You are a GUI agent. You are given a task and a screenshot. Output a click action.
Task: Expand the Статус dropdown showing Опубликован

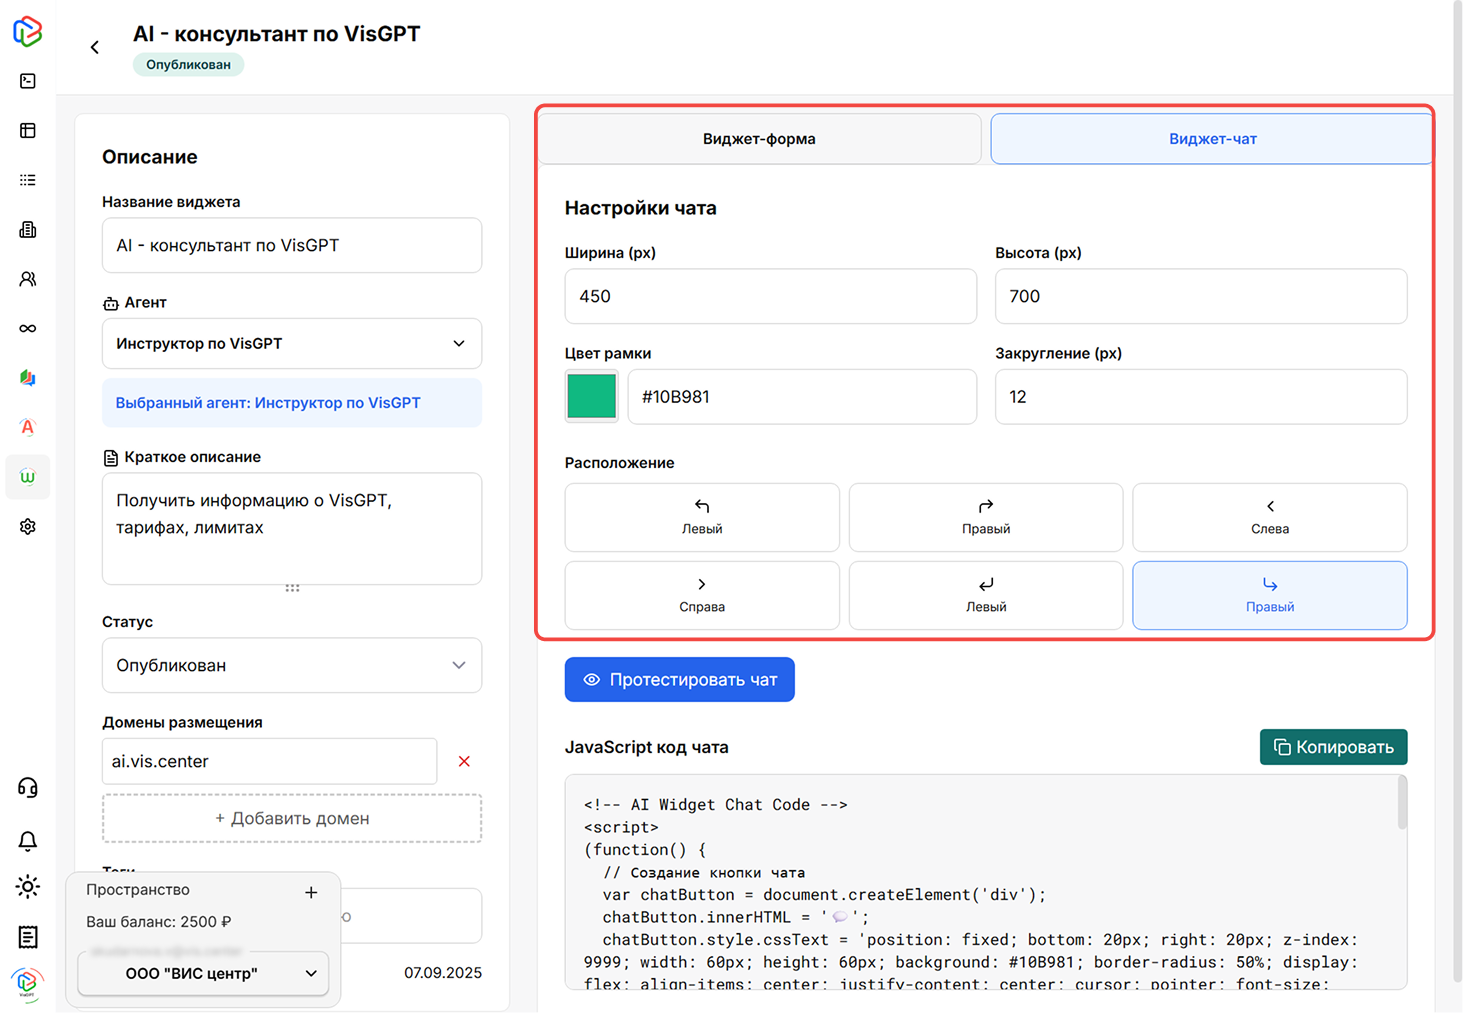click(291, 666)
